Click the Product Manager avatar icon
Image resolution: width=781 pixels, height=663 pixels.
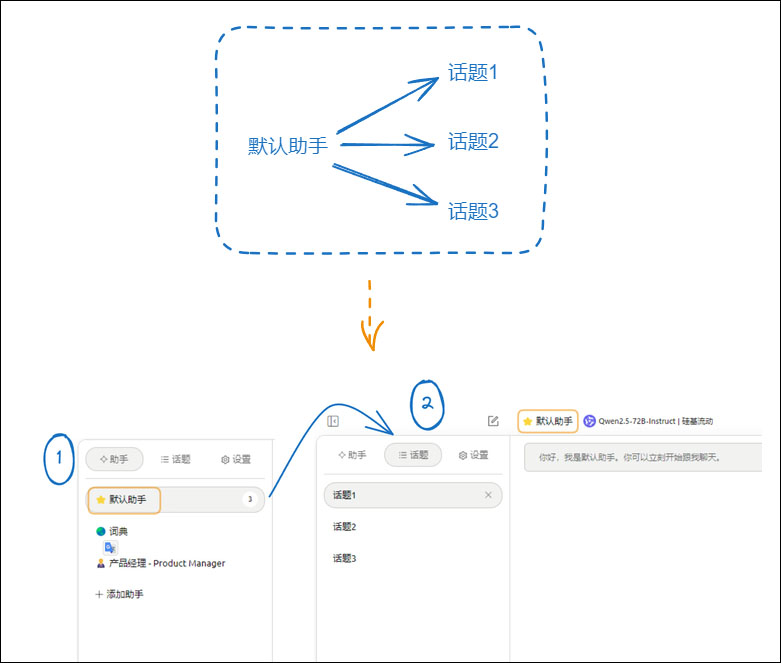pyautogui.click(x=101, y=563)
